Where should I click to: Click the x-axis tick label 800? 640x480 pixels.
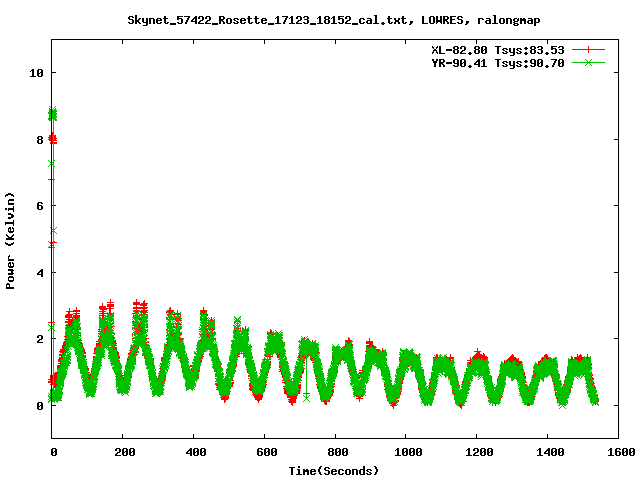click(338, 452)
